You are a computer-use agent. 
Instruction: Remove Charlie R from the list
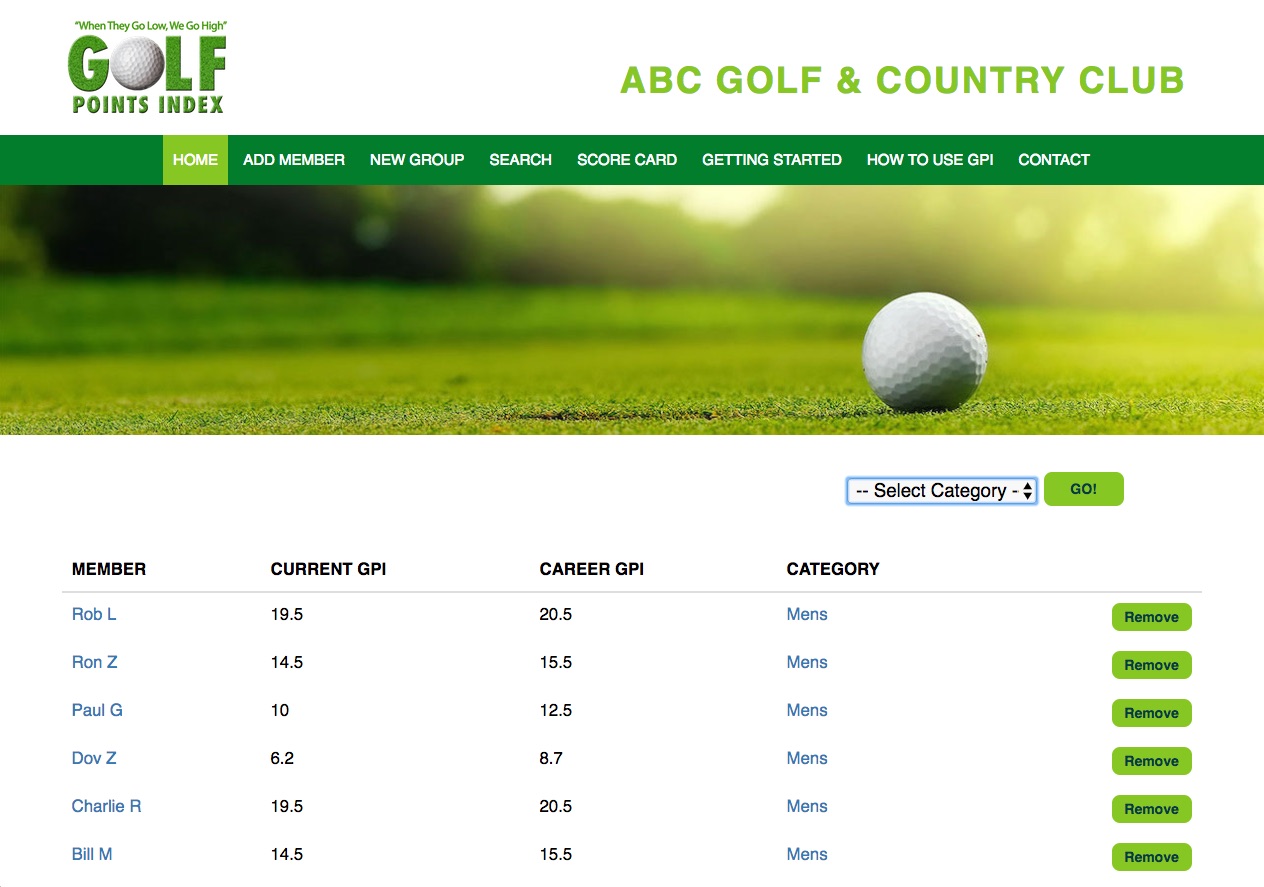coord(1151,809)
